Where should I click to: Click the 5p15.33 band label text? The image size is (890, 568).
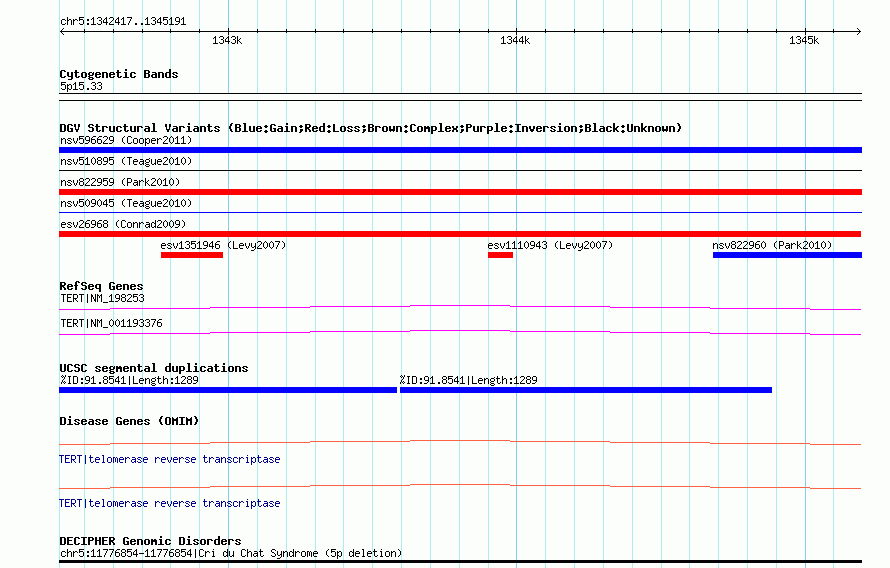coord(81,86)
